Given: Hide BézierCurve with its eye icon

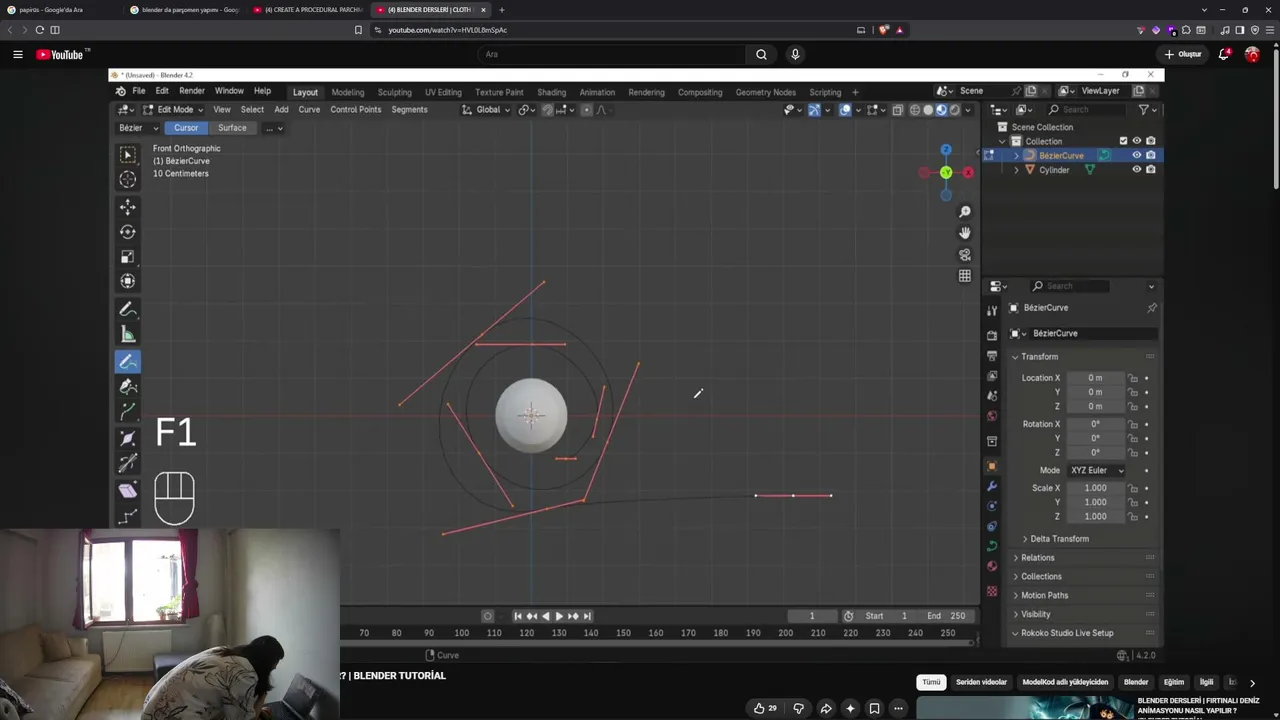Looking at the screenshot, I should coord(1136,155).
